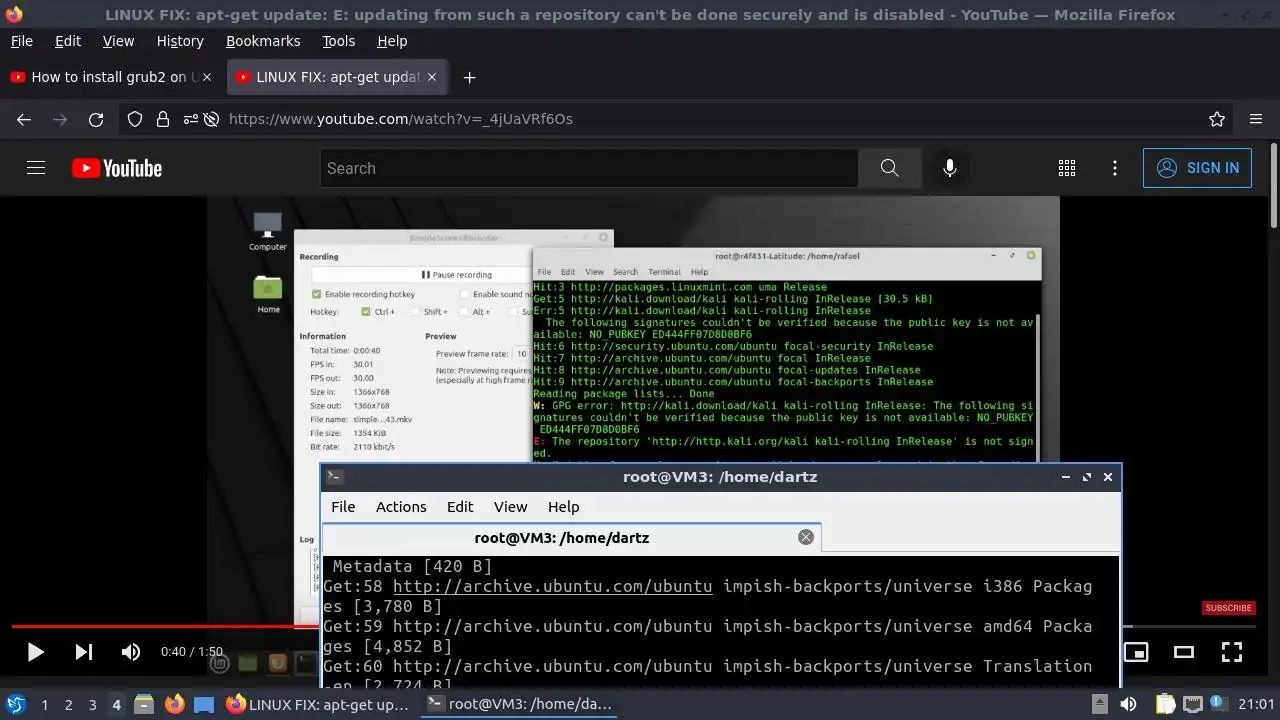Open the tracking protection shield icon
The width and height of the screenshot is (1280, 720).
[x=135, y=119]
